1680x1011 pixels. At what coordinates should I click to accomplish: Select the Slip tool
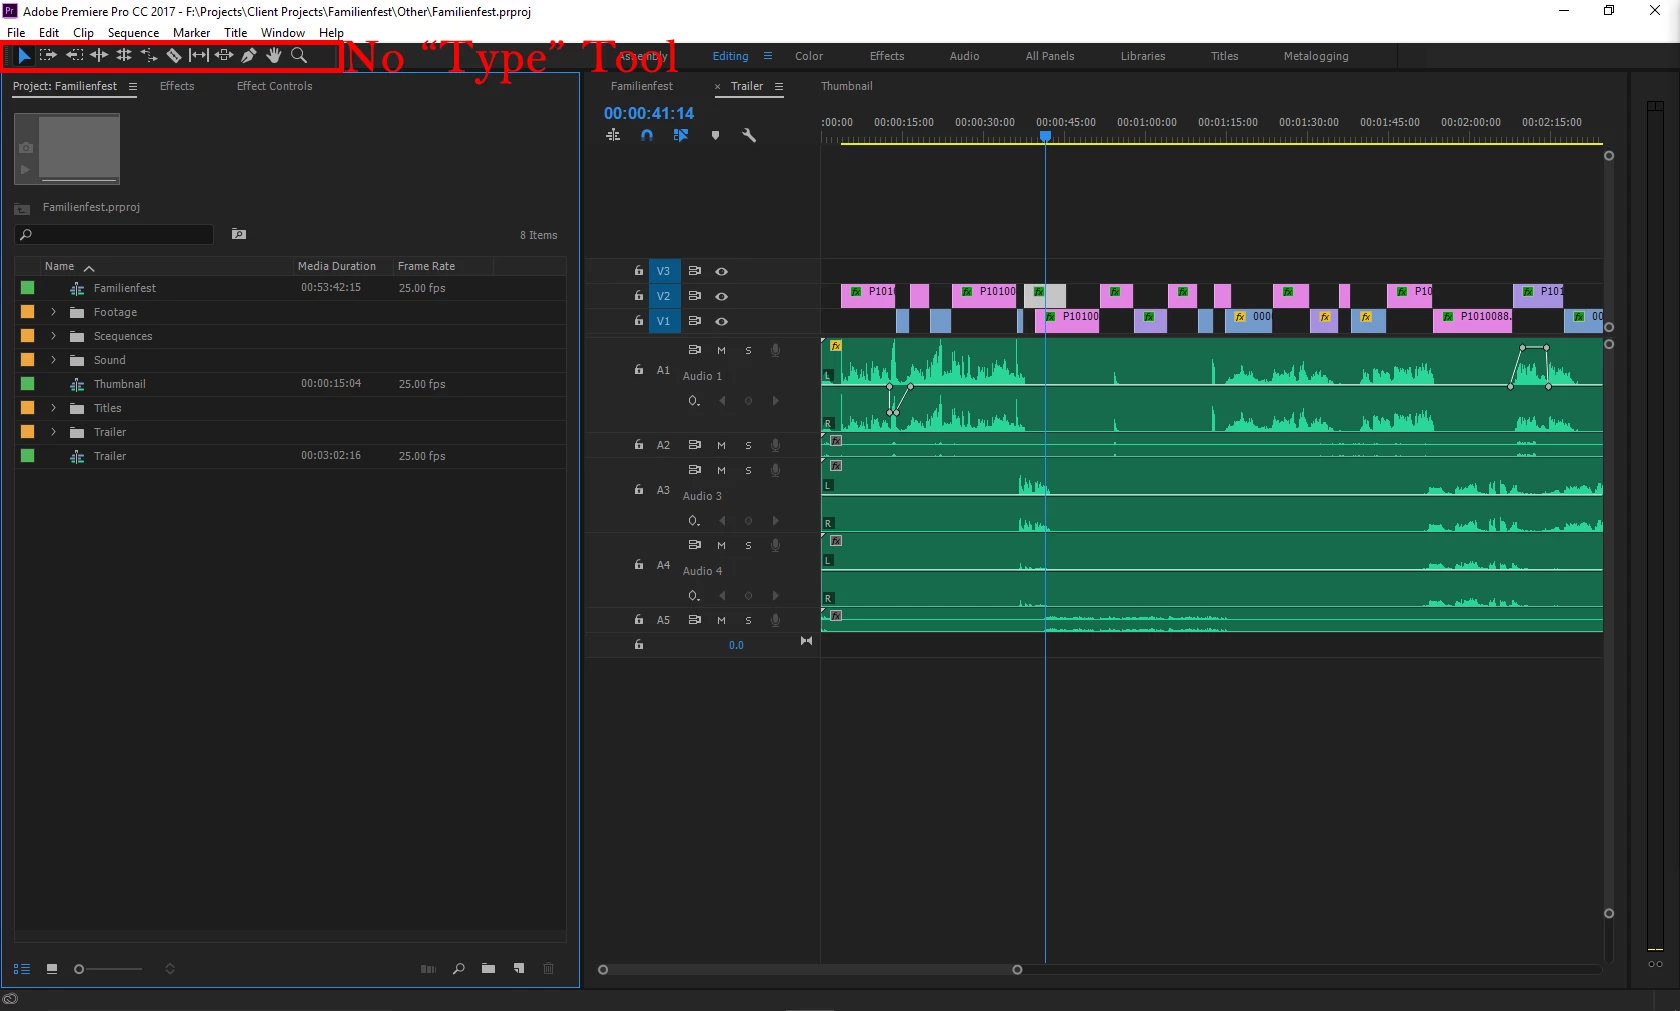coord(199,56)
